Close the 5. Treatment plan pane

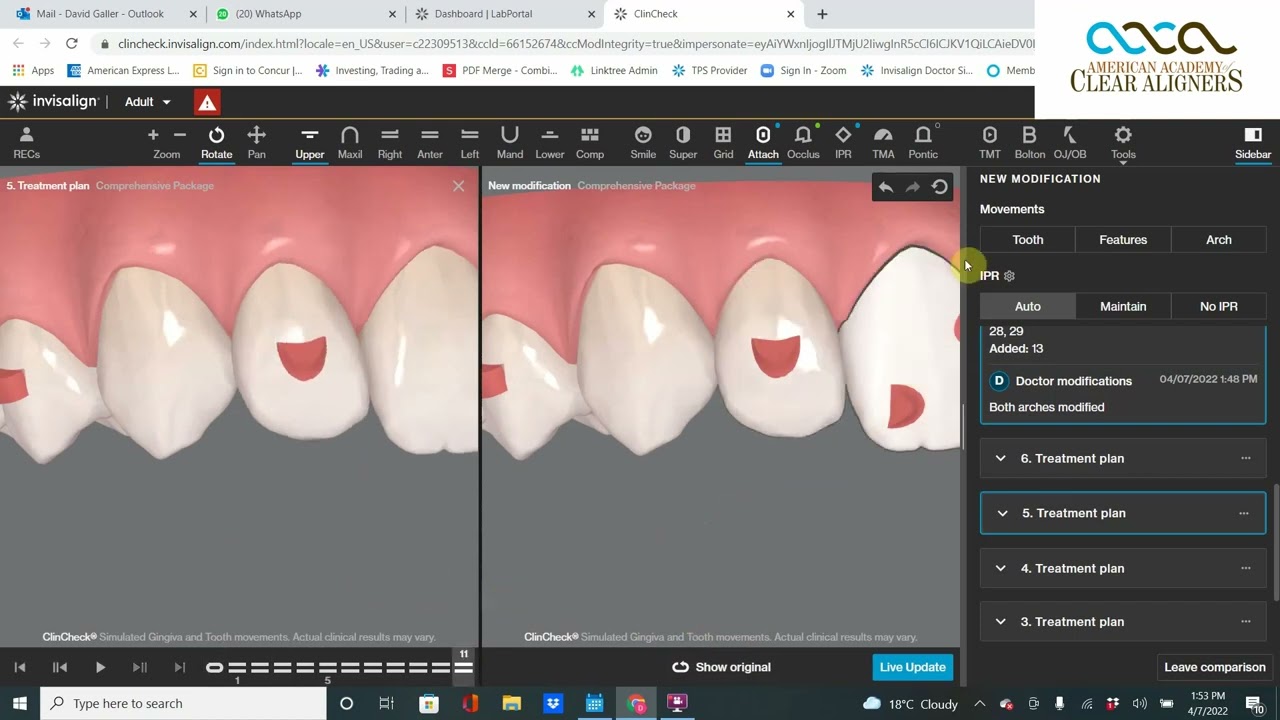pyautogui.click(x=459, y=186)
